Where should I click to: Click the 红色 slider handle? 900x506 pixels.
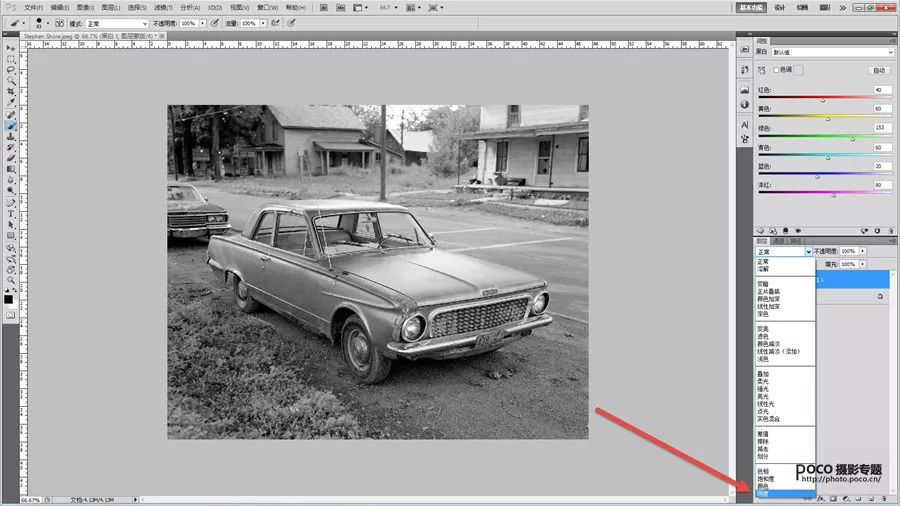click(x=823, y=100)
